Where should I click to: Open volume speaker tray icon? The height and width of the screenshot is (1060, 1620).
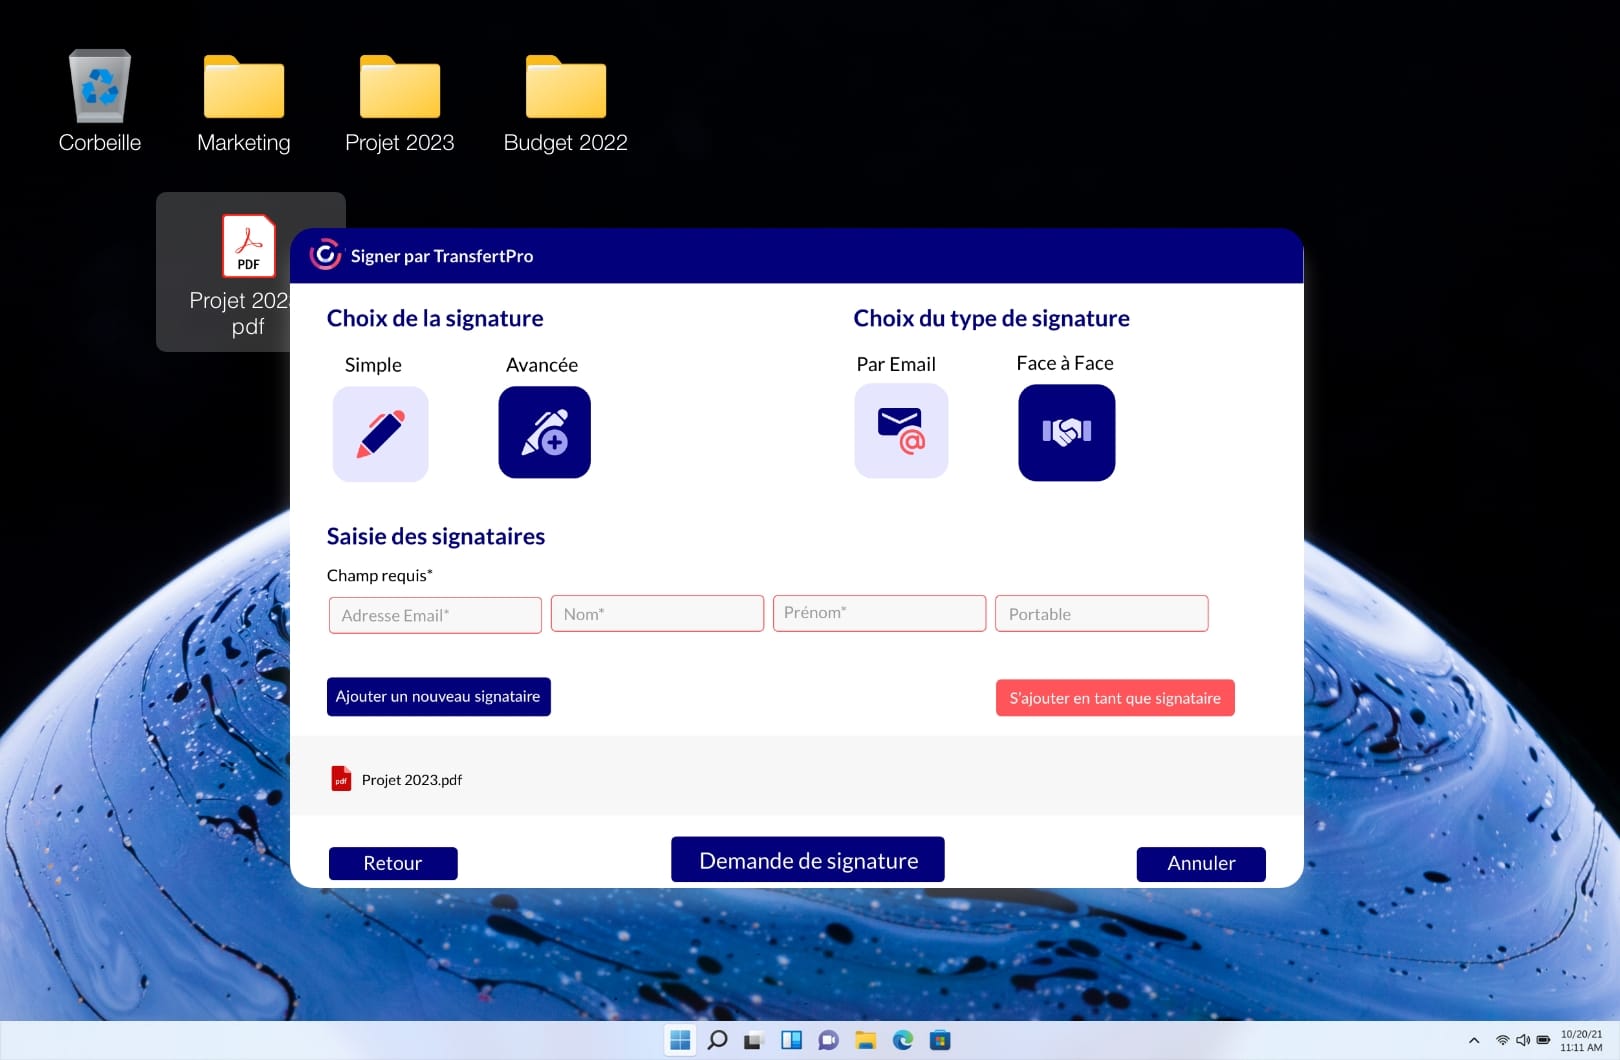pos(1523,1040)
